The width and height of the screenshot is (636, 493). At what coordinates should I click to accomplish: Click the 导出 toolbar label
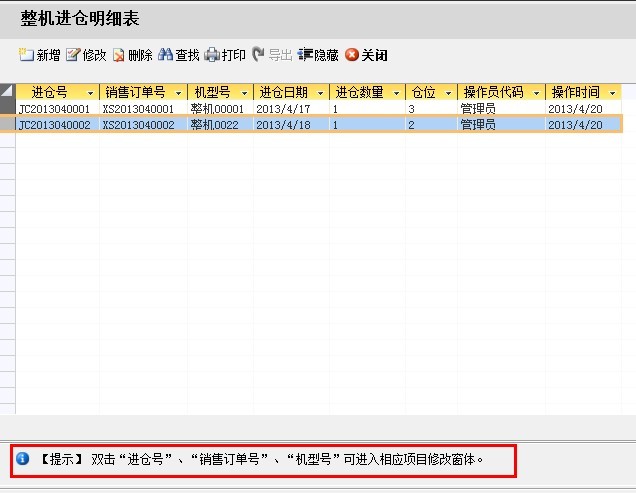click(x=280, y=55)
